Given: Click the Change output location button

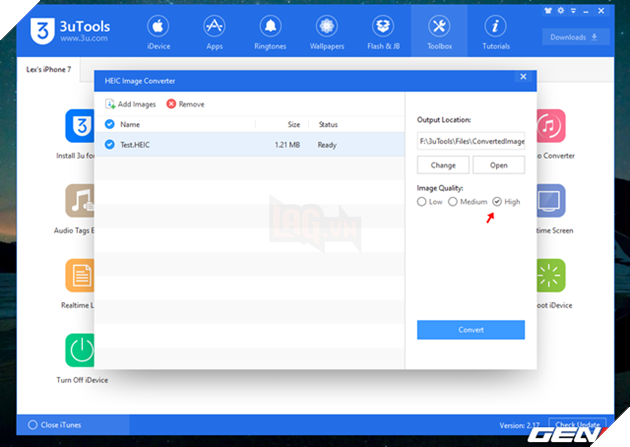Looking at the screenshot, I should 443,165.
